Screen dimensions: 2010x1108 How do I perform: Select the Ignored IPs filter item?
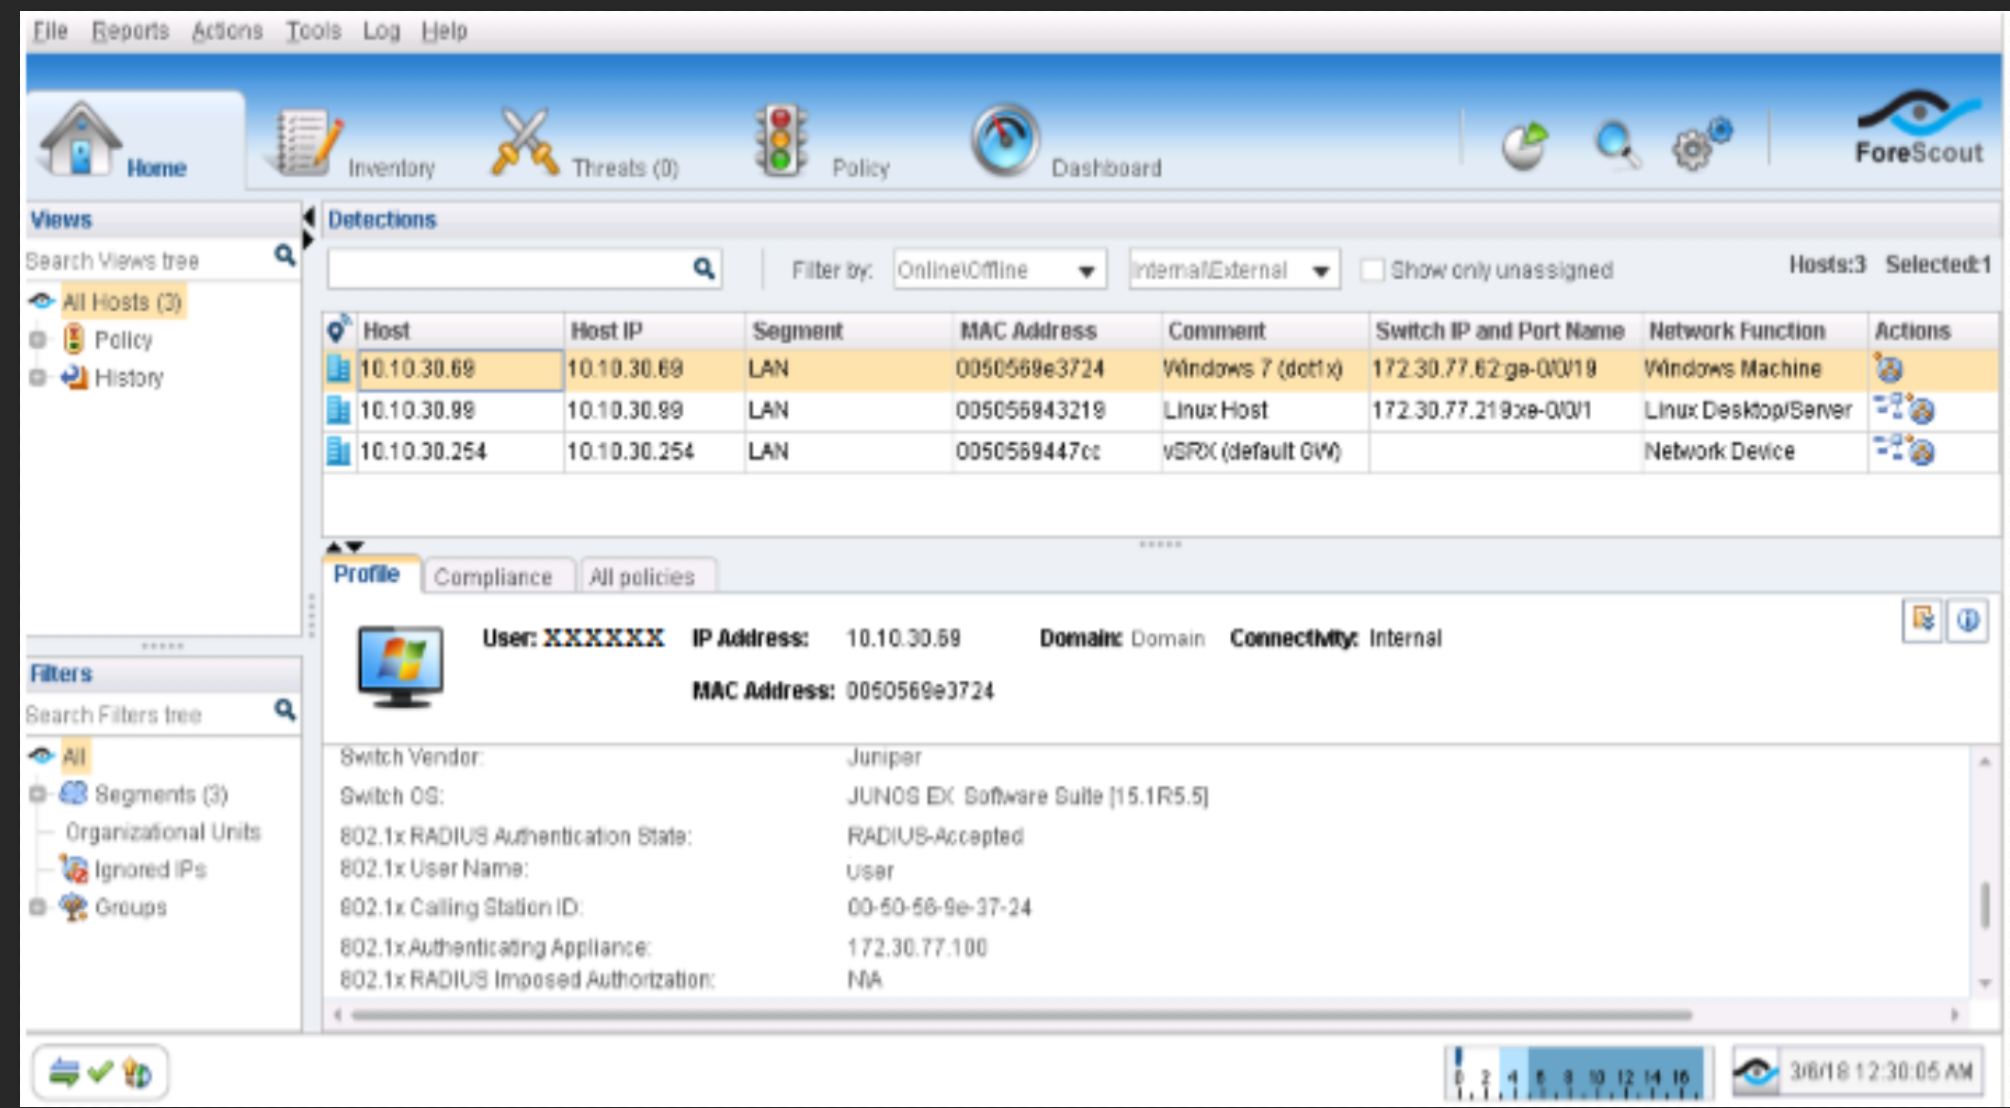[149, 870]
